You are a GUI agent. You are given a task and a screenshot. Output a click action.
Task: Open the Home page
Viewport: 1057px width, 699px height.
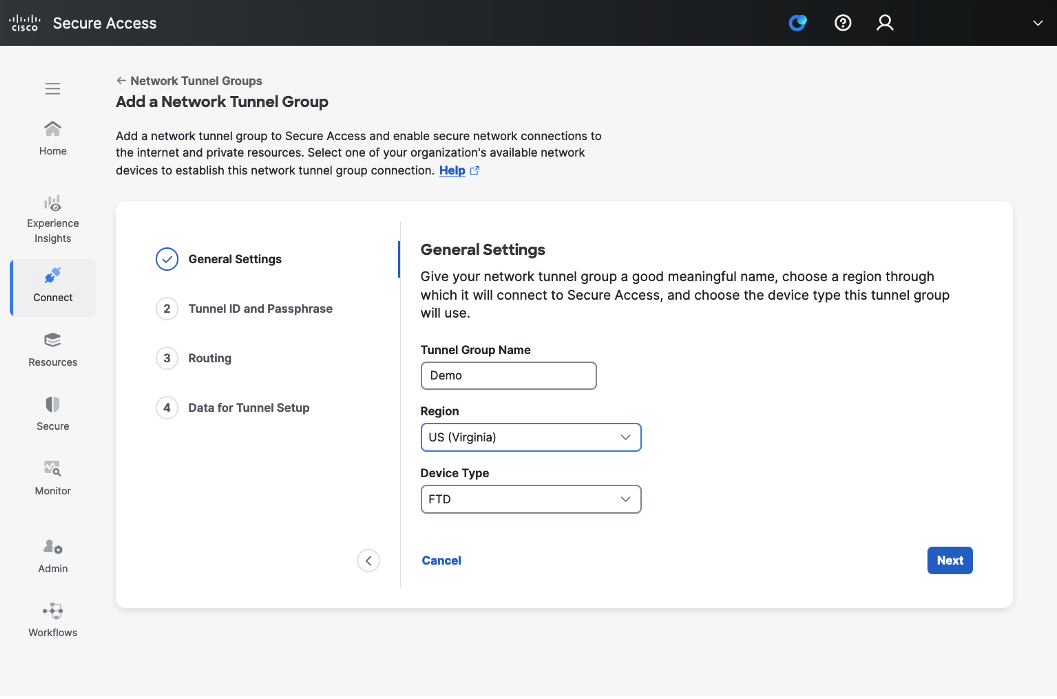52,137
